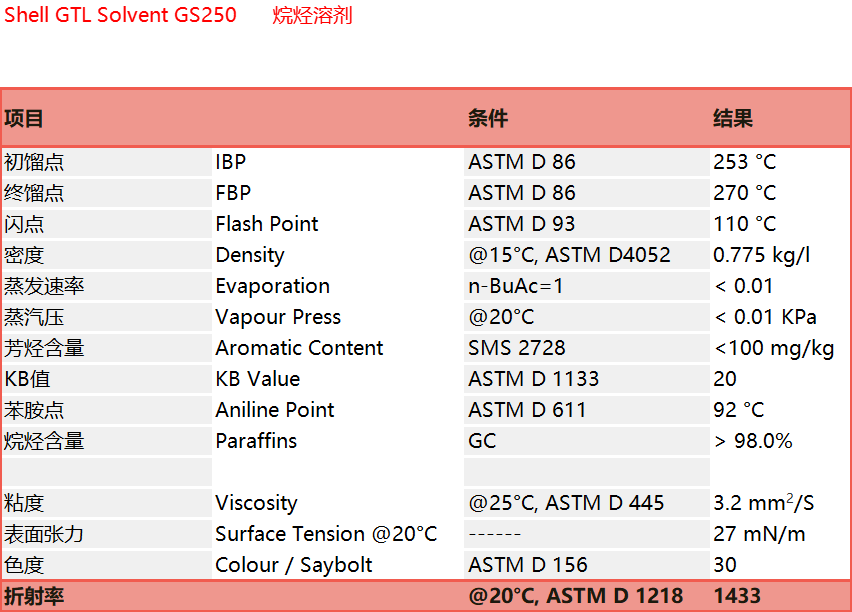Click the result '1433'
The image size is (852, 612).
click(737, 596)
